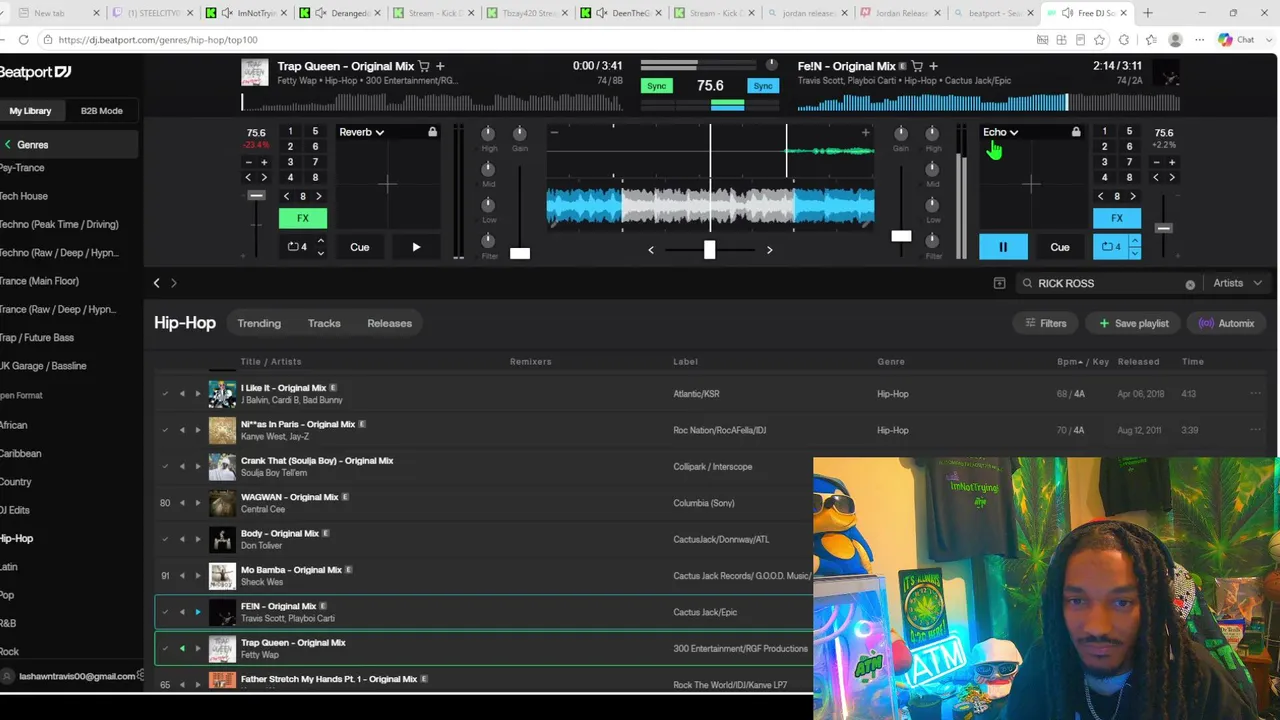Decrease left deck tempo with minus

coord(248,162)
